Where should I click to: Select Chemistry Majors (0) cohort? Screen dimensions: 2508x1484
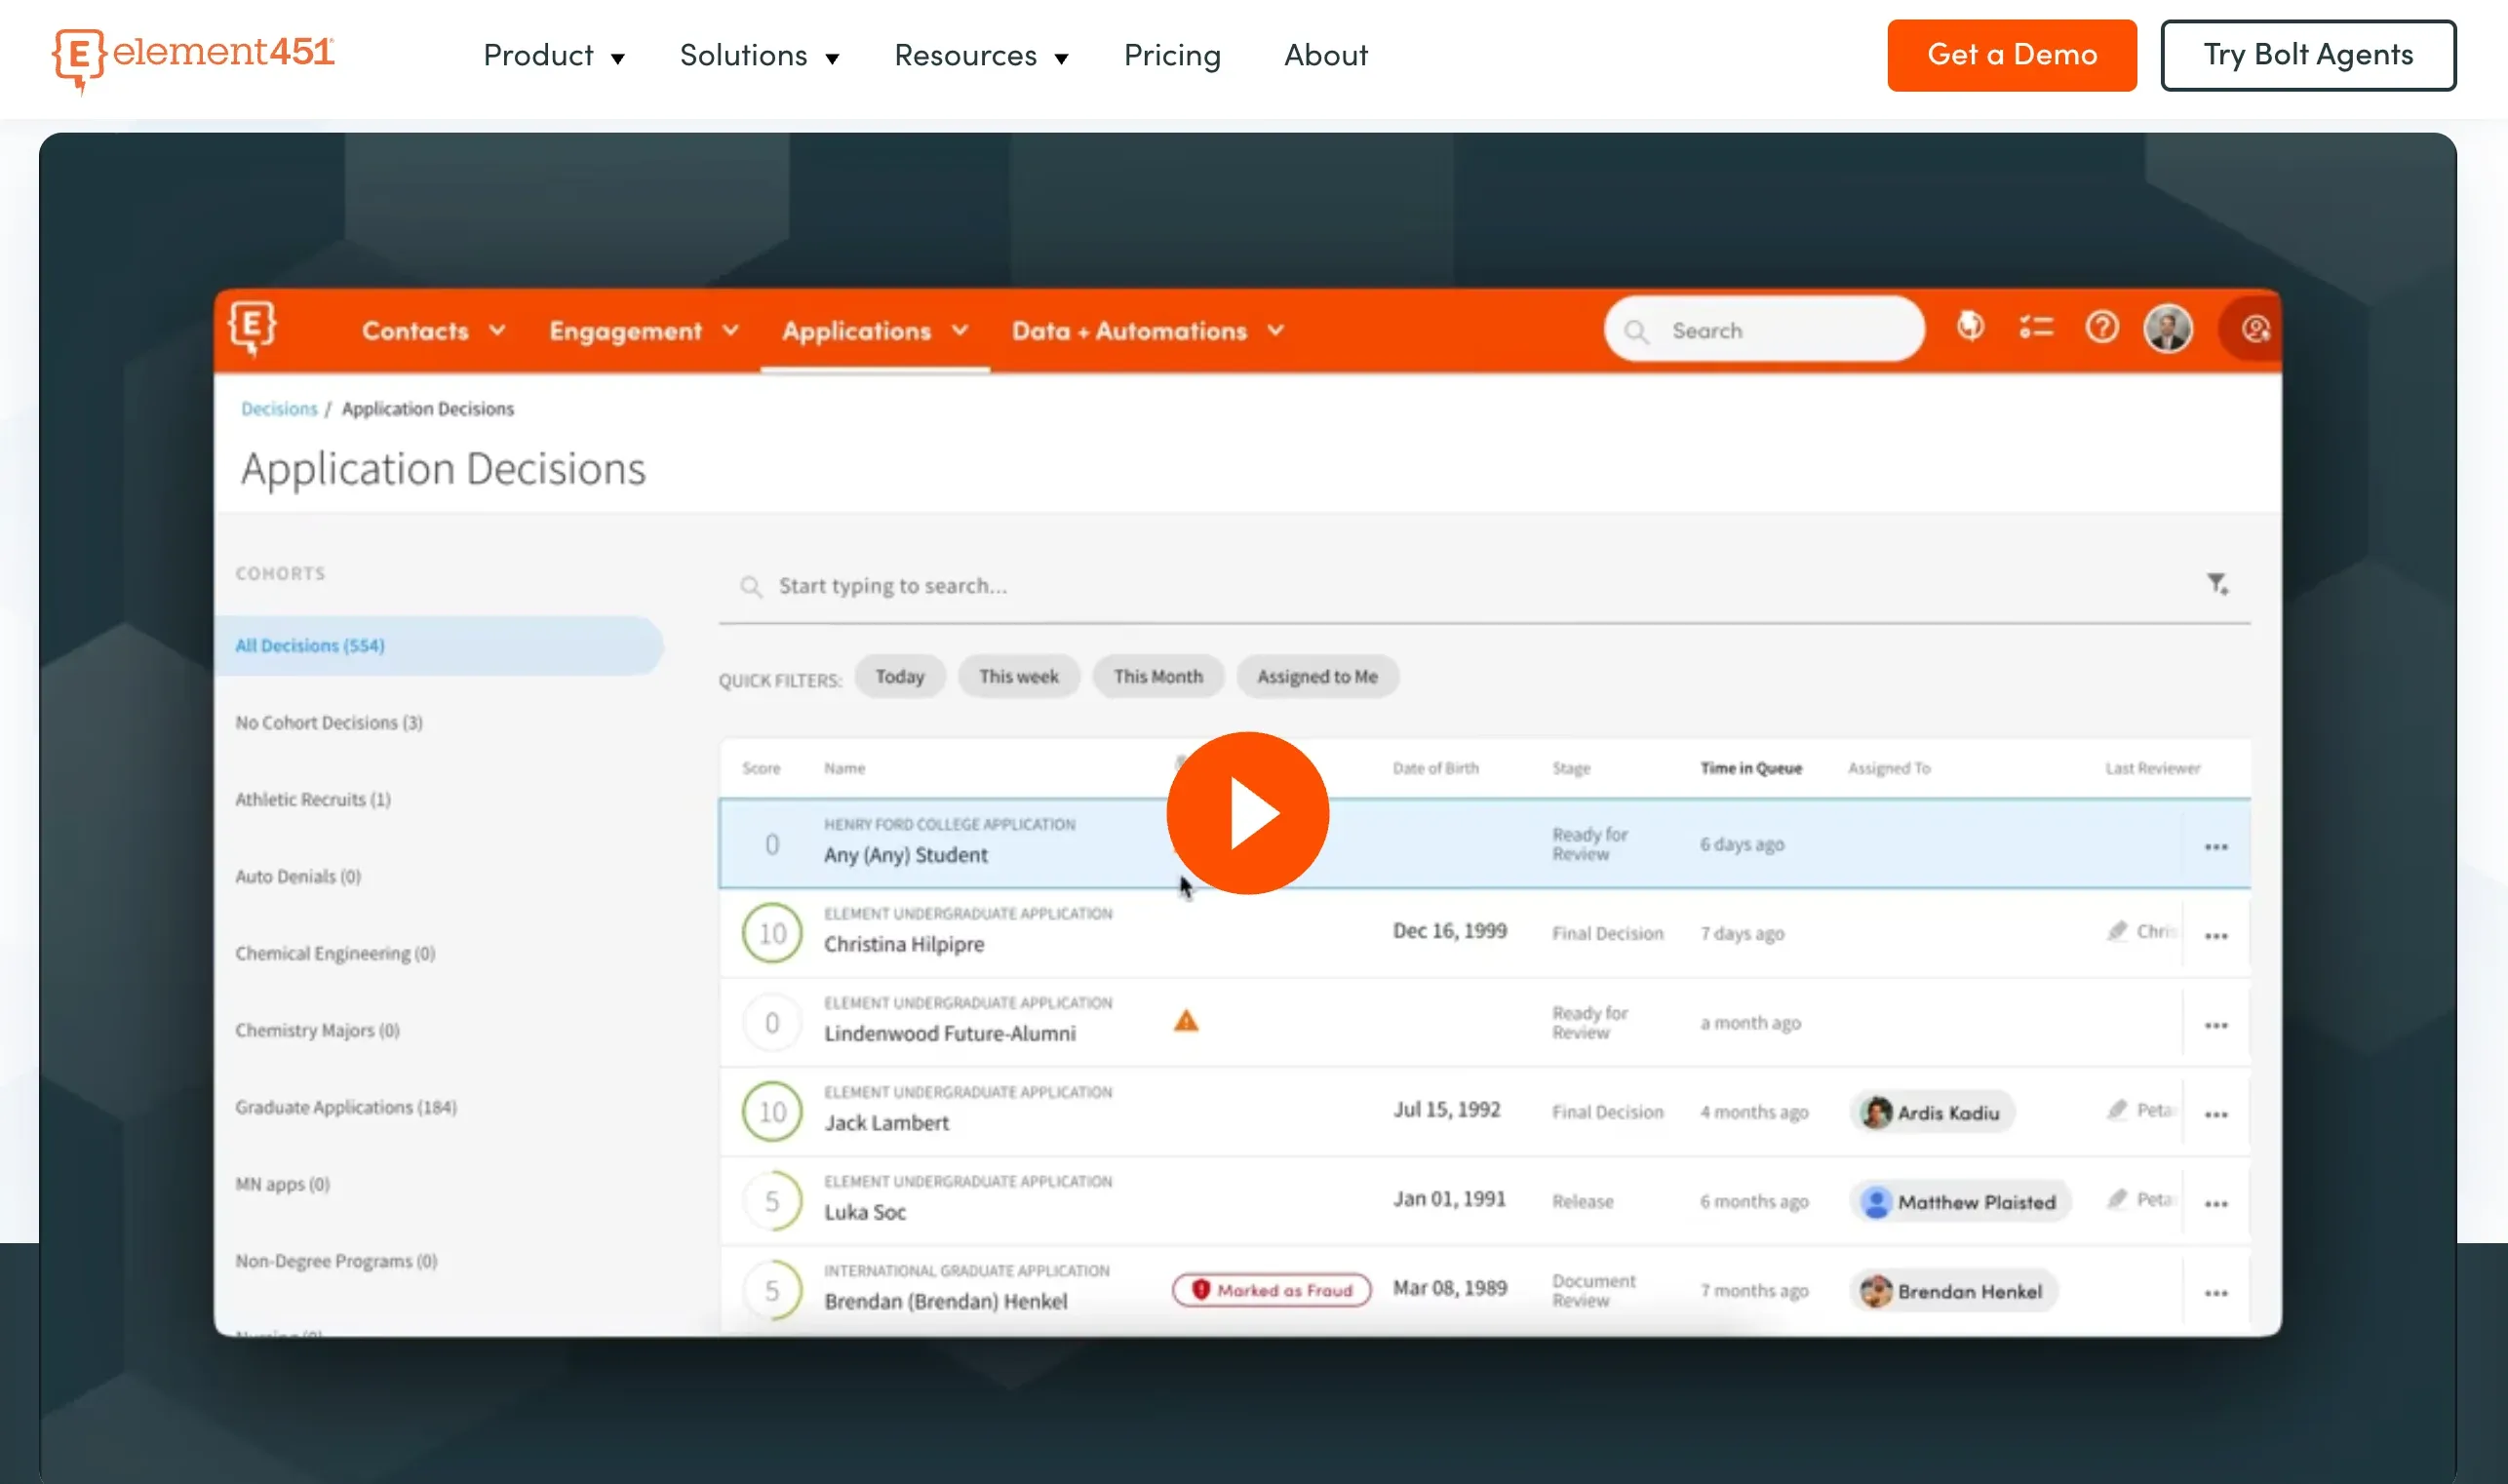pos(317,1031)
